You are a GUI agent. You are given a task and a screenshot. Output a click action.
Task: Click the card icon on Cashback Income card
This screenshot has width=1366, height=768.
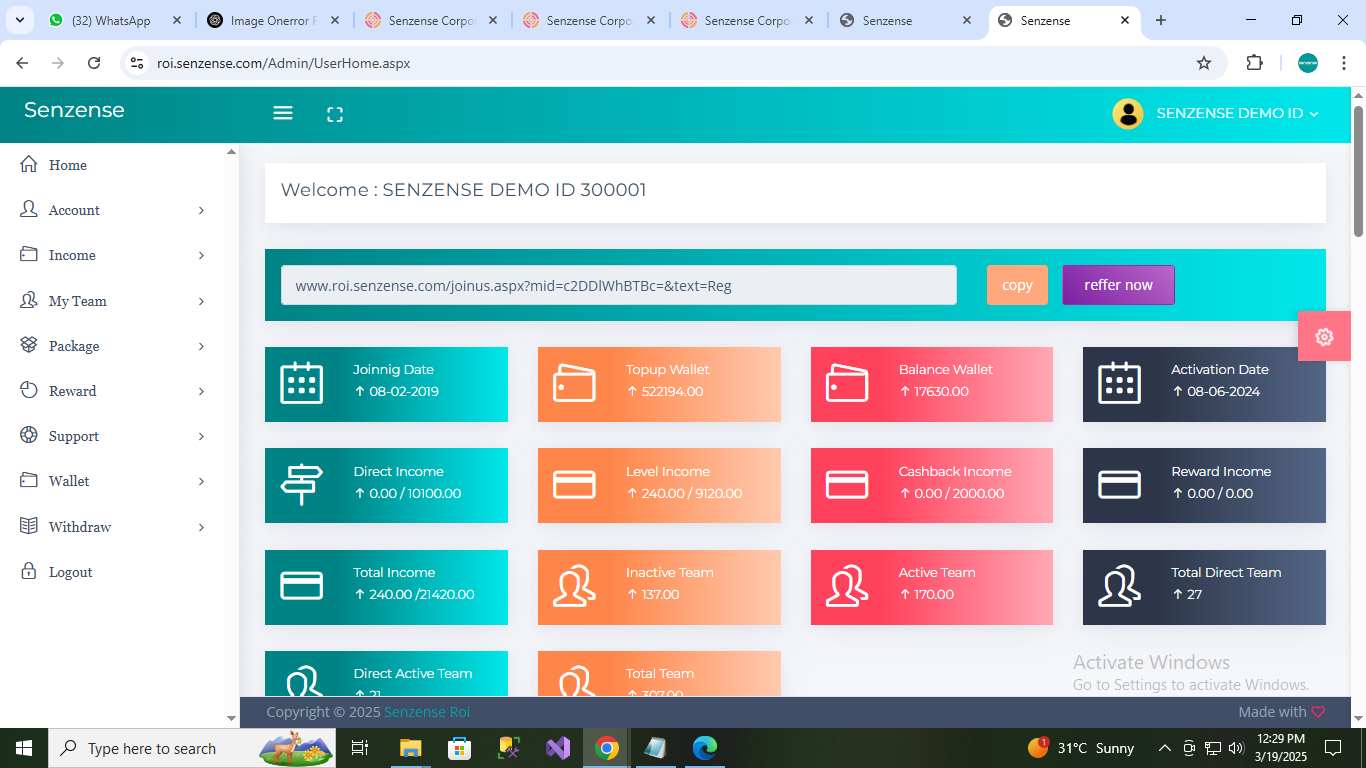[x=847, y=485]
